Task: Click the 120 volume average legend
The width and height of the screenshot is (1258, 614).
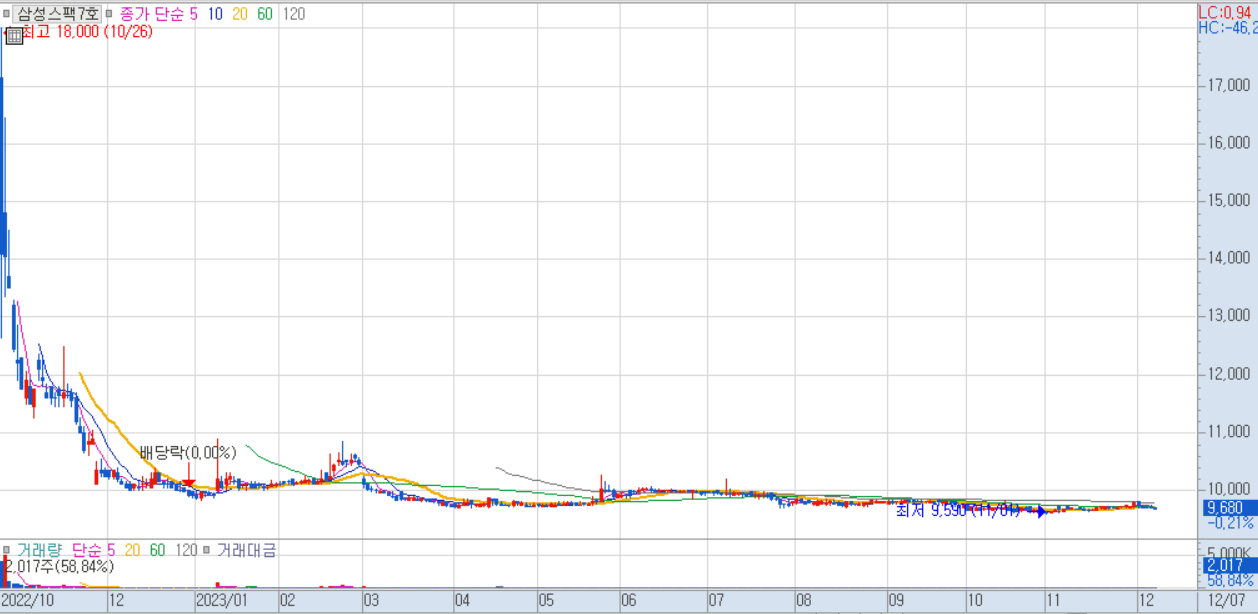Action: point(186,550)
